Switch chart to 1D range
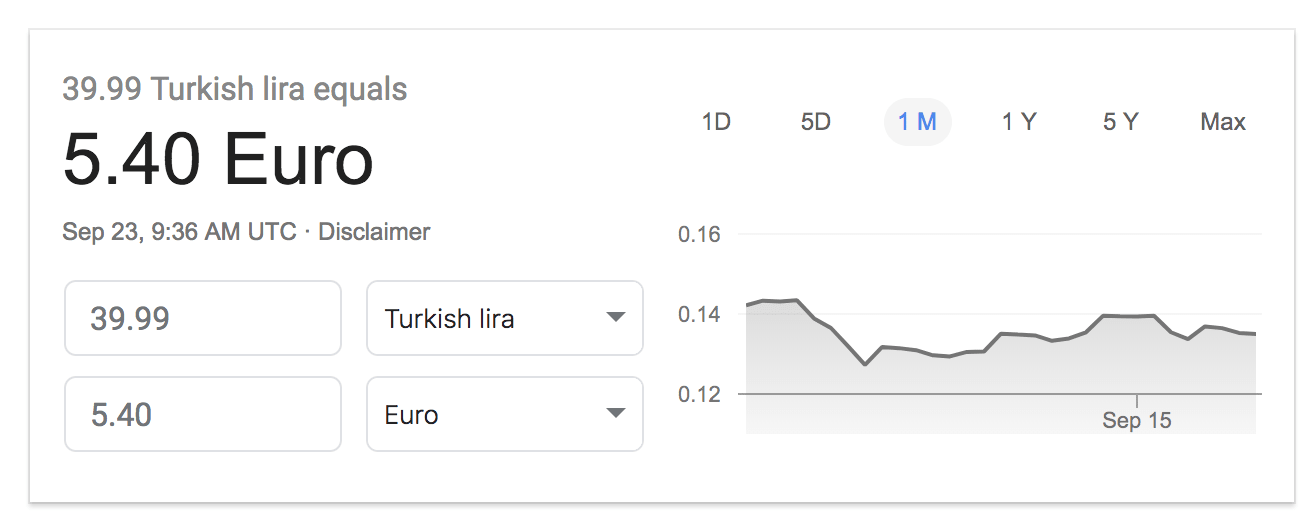This screenshot has height=522, width=1300. pyautogui.click(x=716, y=122)
